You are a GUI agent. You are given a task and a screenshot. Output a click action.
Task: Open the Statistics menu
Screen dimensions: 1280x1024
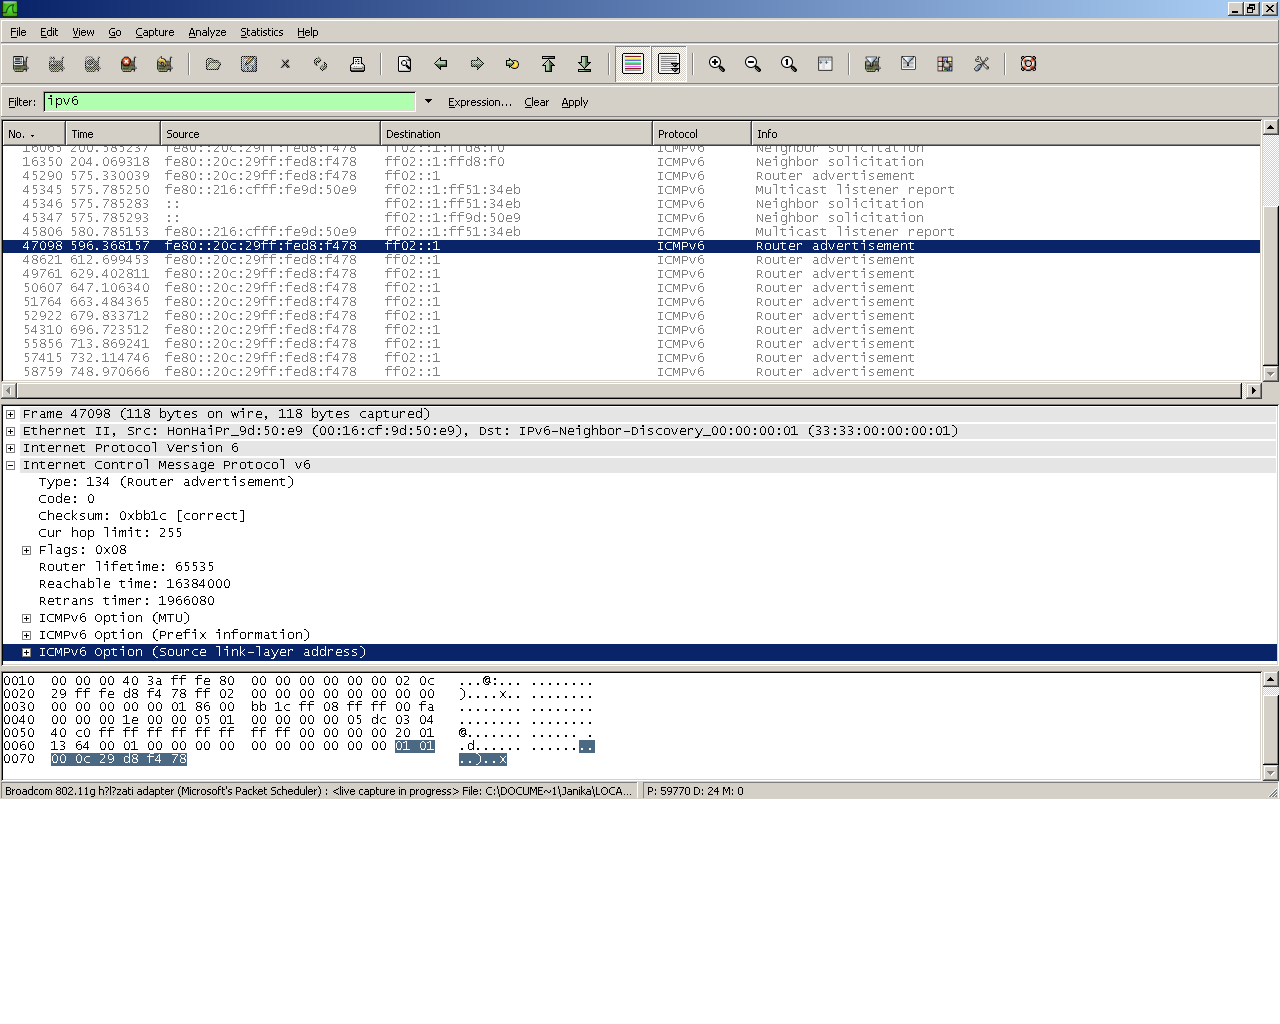pyautogui.click(x=261, y=32)
